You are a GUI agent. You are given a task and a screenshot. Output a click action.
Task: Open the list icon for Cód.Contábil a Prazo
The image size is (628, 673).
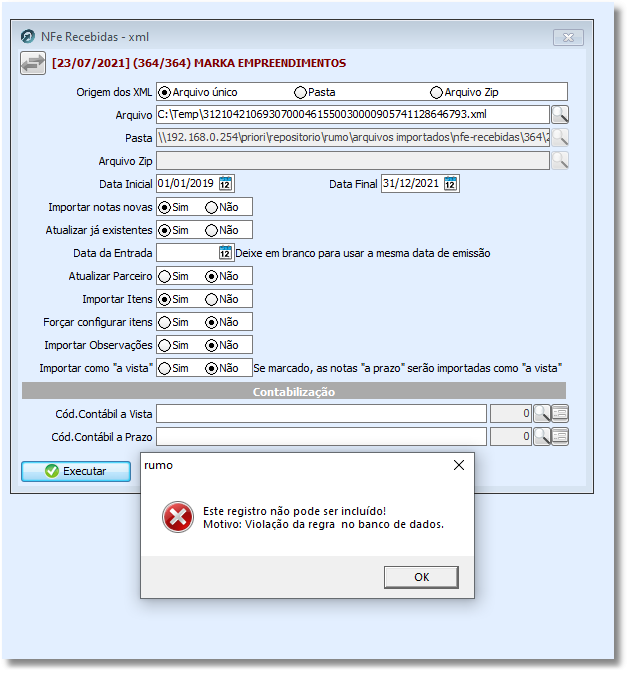pos(560,437)
